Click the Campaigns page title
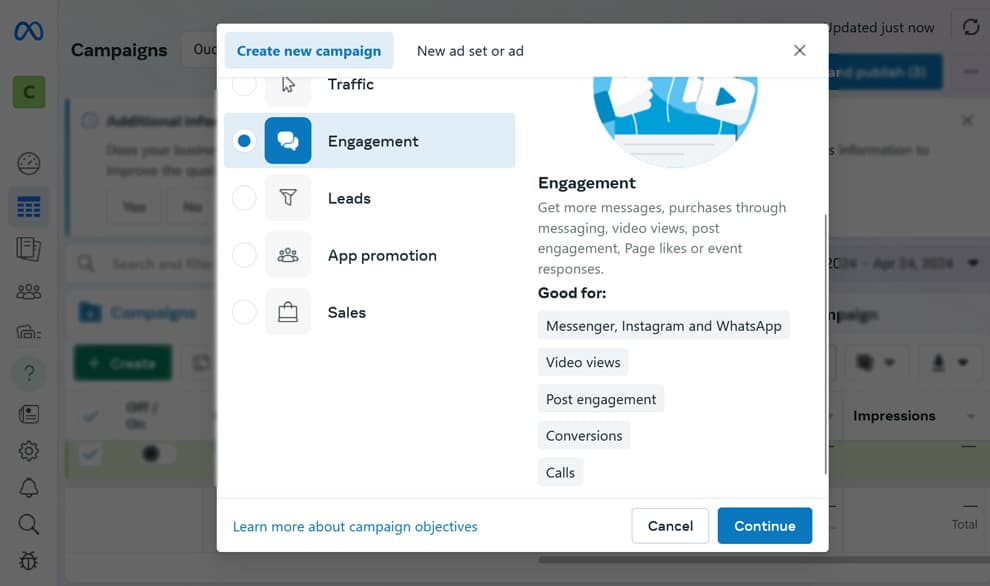The image size is (990, 586). (119, 51)
